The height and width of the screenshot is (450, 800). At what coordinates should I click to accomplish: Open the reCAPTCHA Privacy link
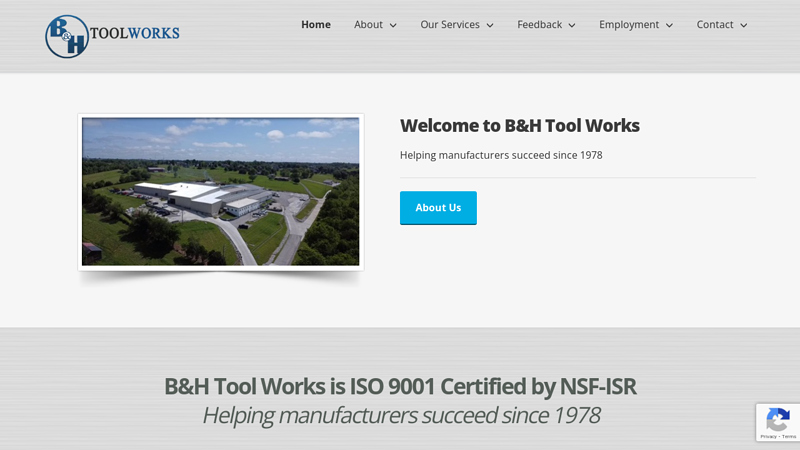(x=768, y=437)
